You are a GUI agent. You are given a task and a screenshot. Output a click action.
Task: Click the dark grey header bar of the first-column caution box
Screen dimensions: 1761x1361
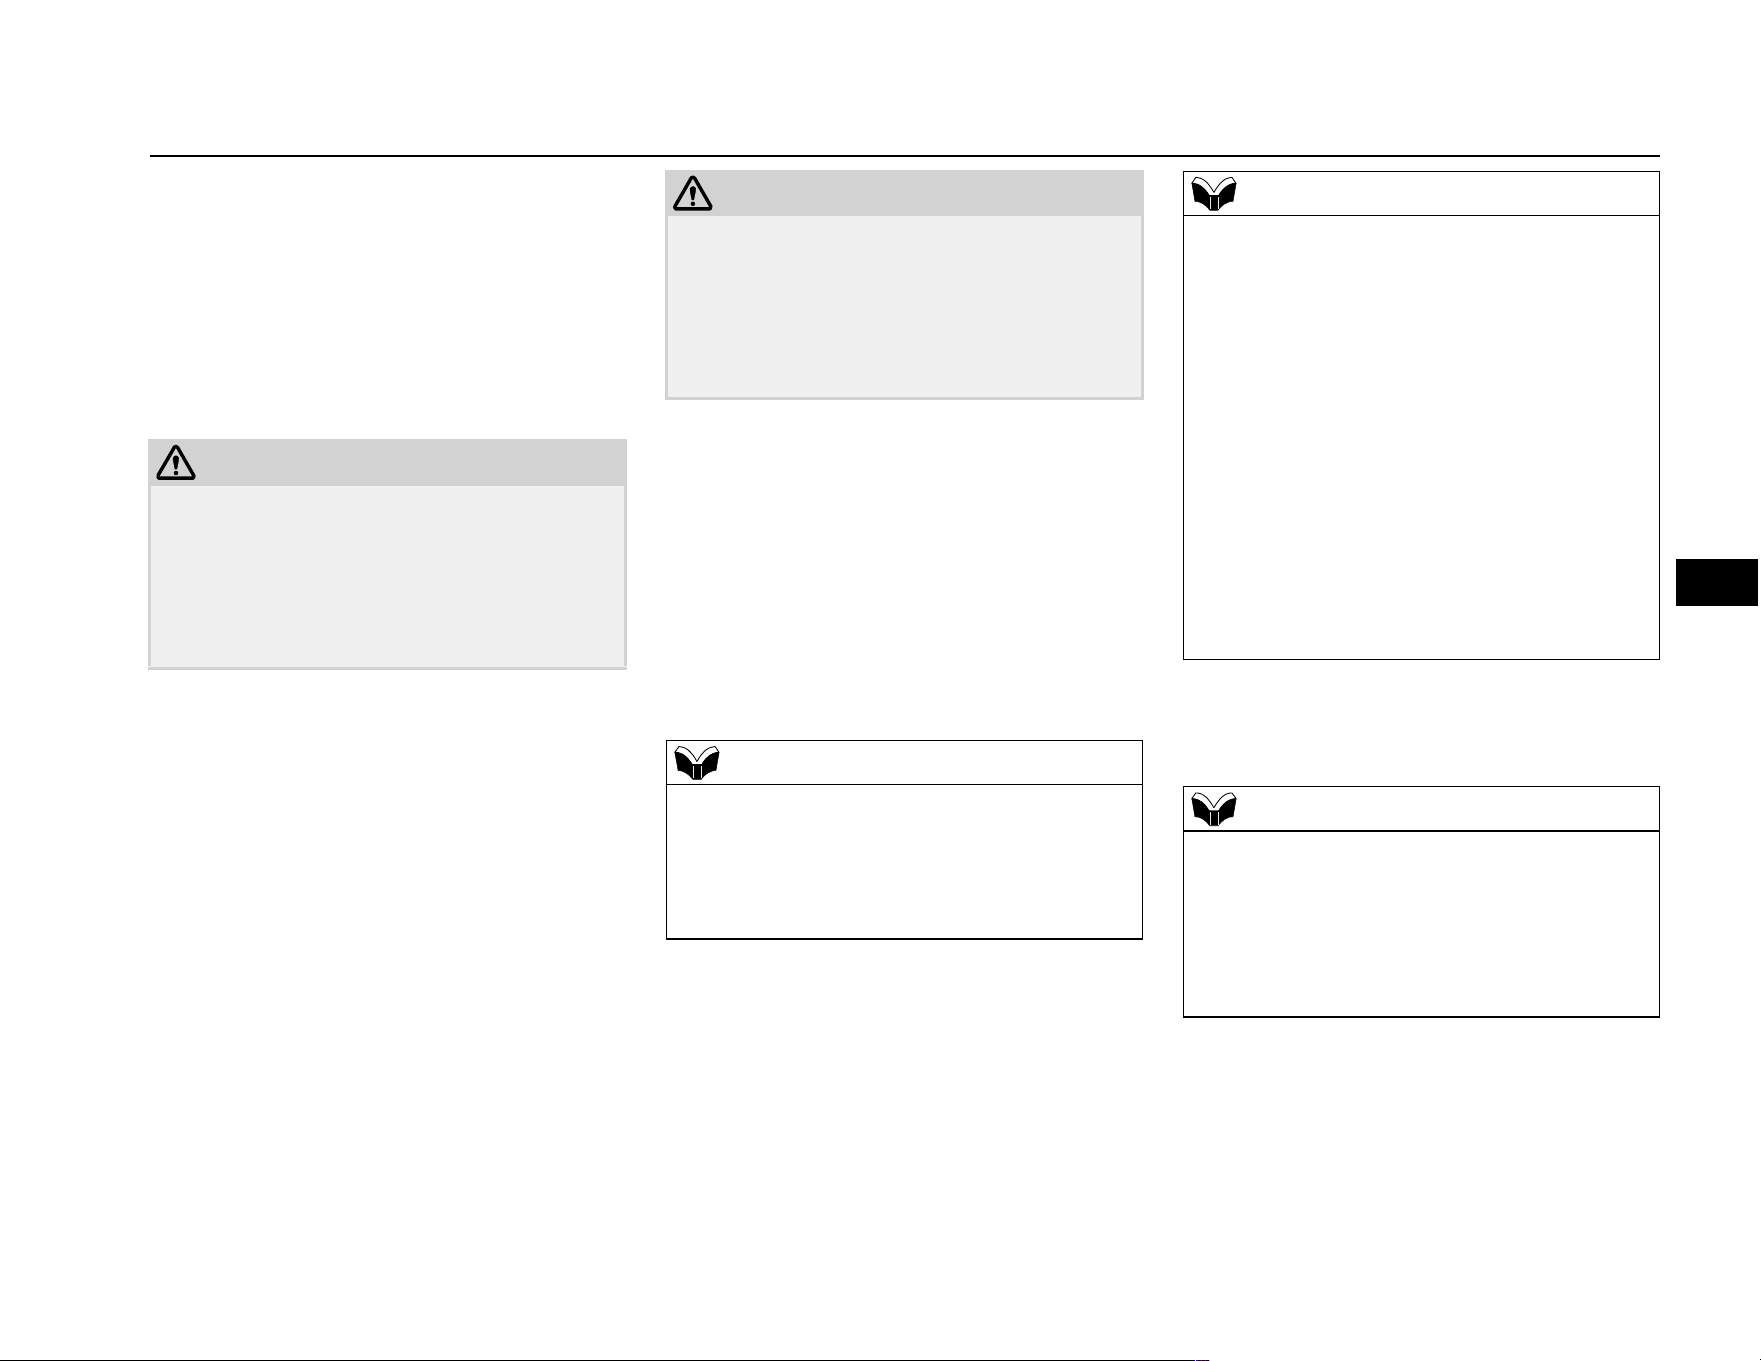point(387,462)
